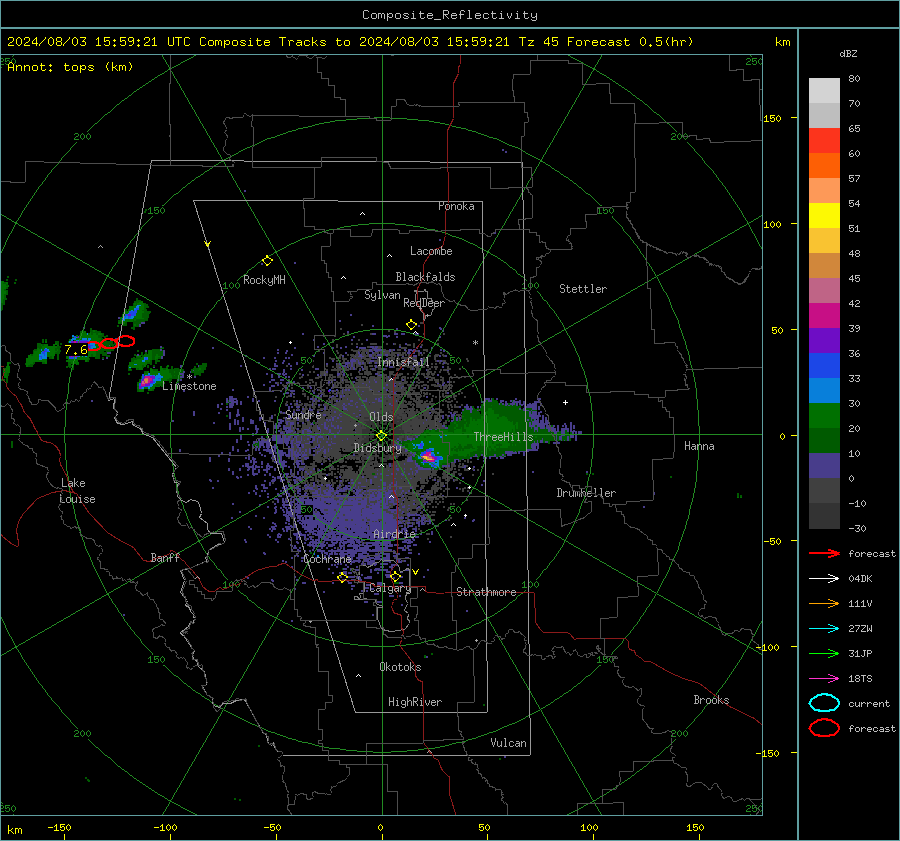This screenshot has width=900, height=841.
Task: Click the Lacombe city label
Action: (x=431, y=251)
